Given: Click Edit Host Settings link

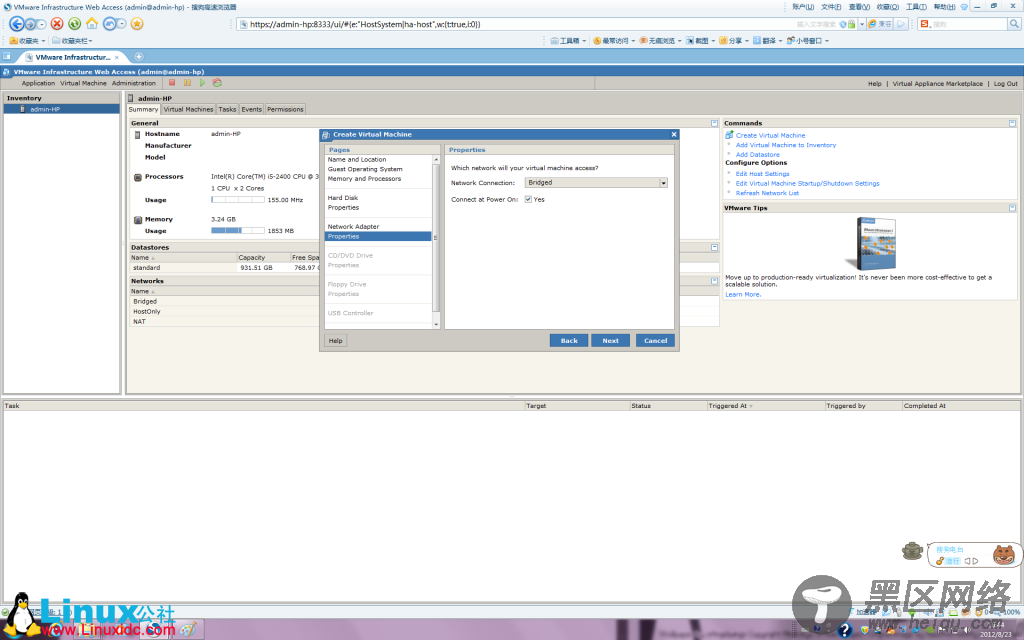Looking at the screenshot, I should pyautogui.click(x=762, y=174).
